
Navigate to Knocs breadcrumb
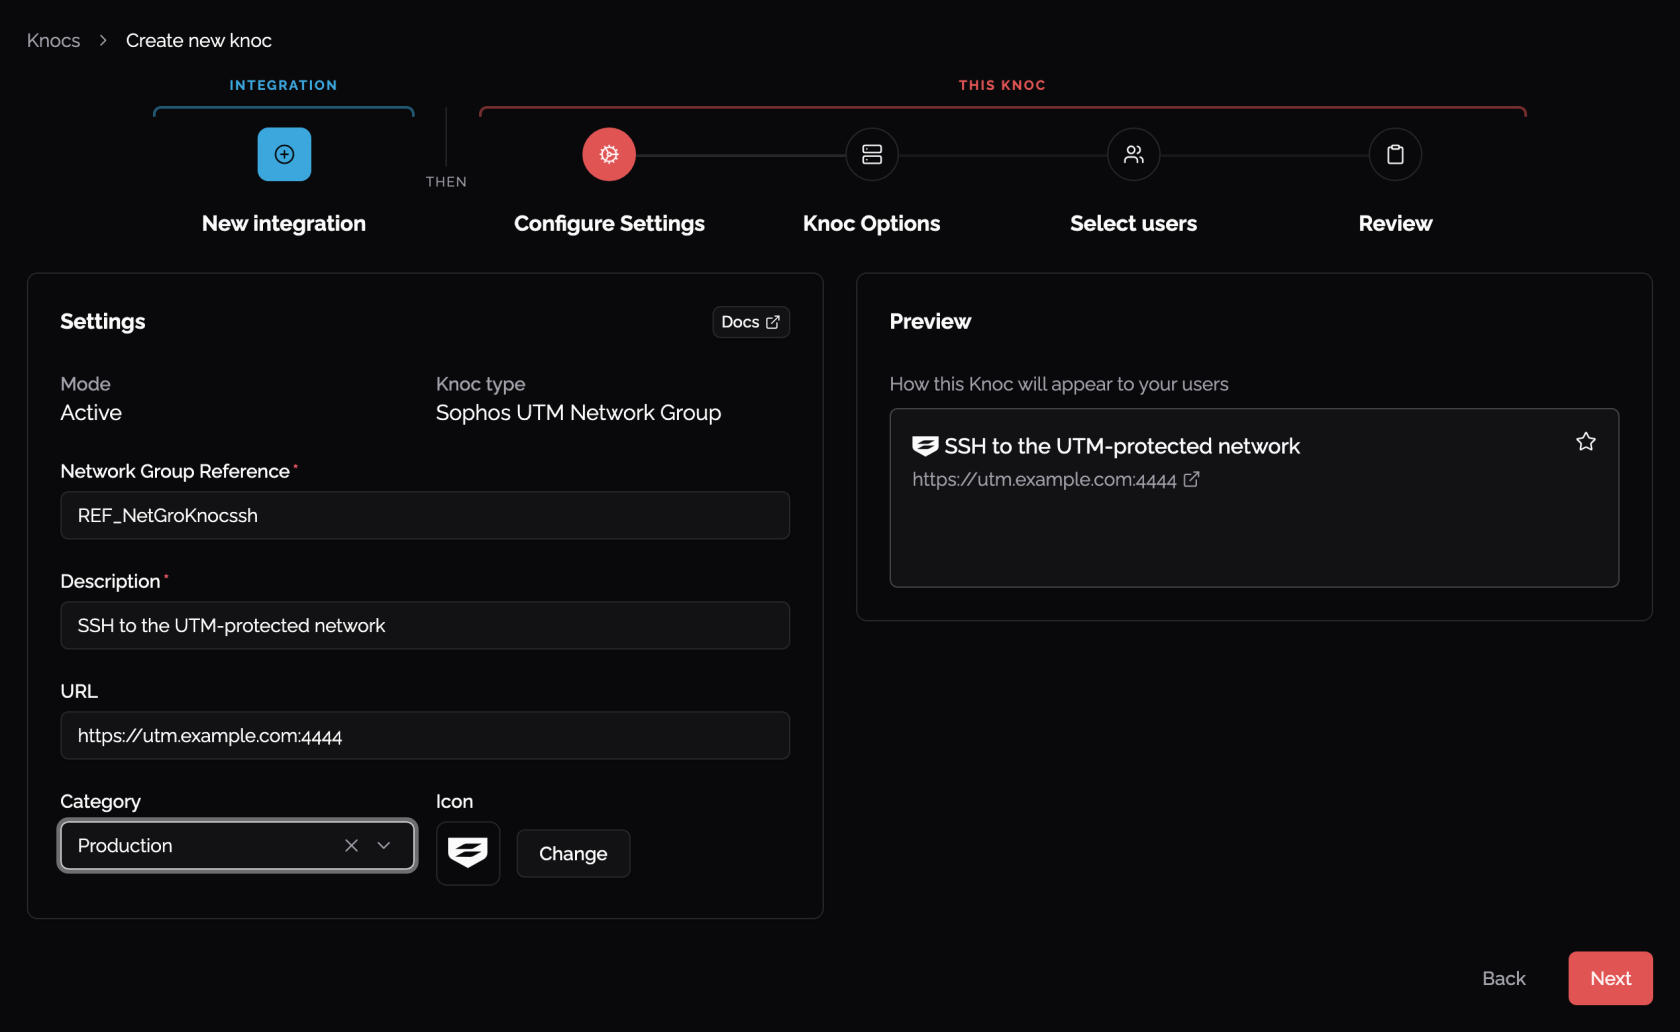[x=53, y=40]
